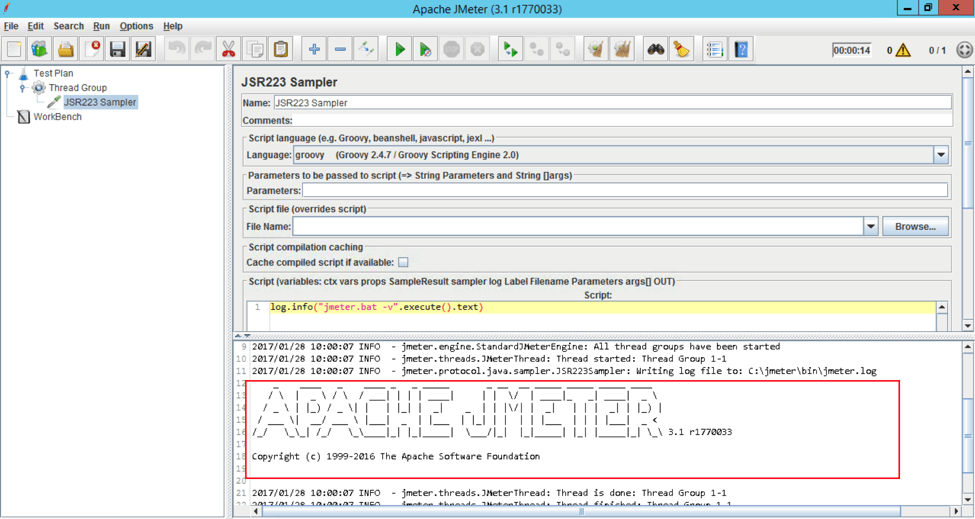Click into the script editor line 1

pos(603,307)
